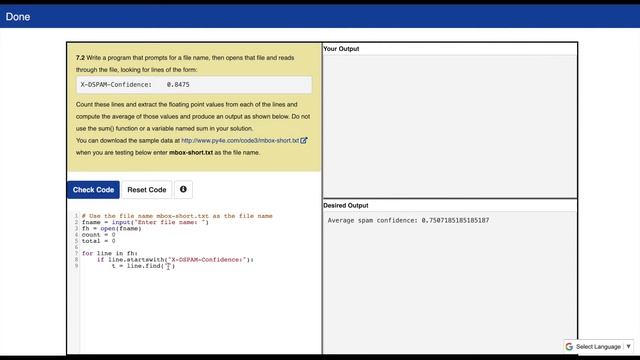This screenshot has height=360, width=640.
Task: Click the external link icon after the URL
Action: point(304,140)
